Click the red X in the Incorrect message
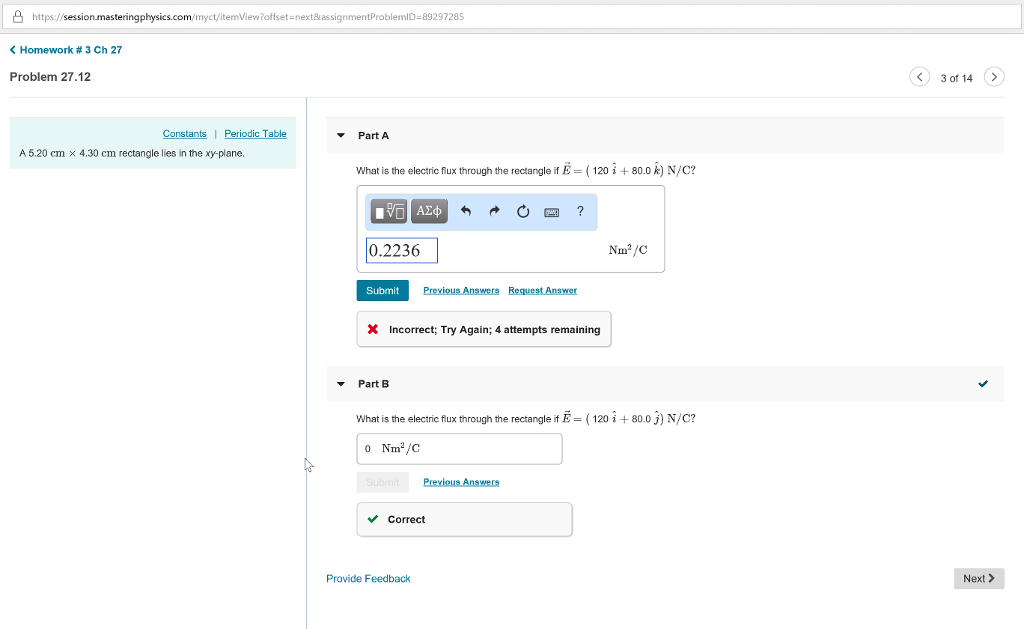The width and height of the screenshot is (1024, 629). coord(375,329)
